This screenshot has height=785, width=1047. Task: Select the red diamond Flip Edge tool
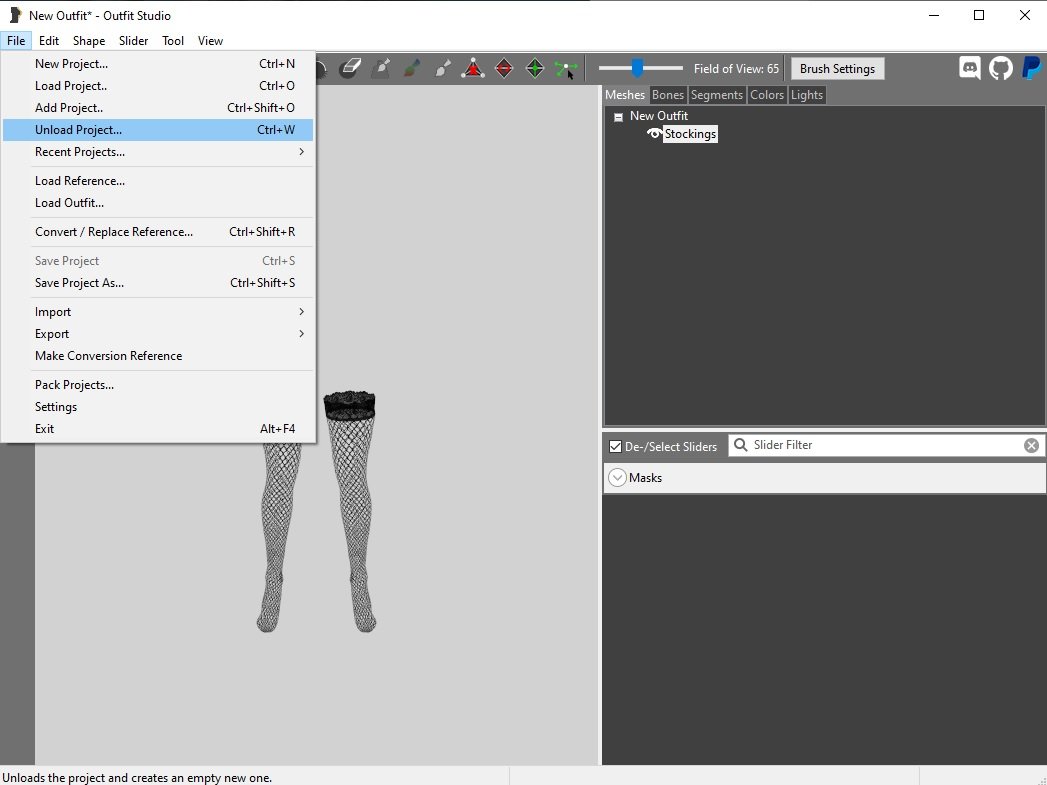(x=504, y=69)
